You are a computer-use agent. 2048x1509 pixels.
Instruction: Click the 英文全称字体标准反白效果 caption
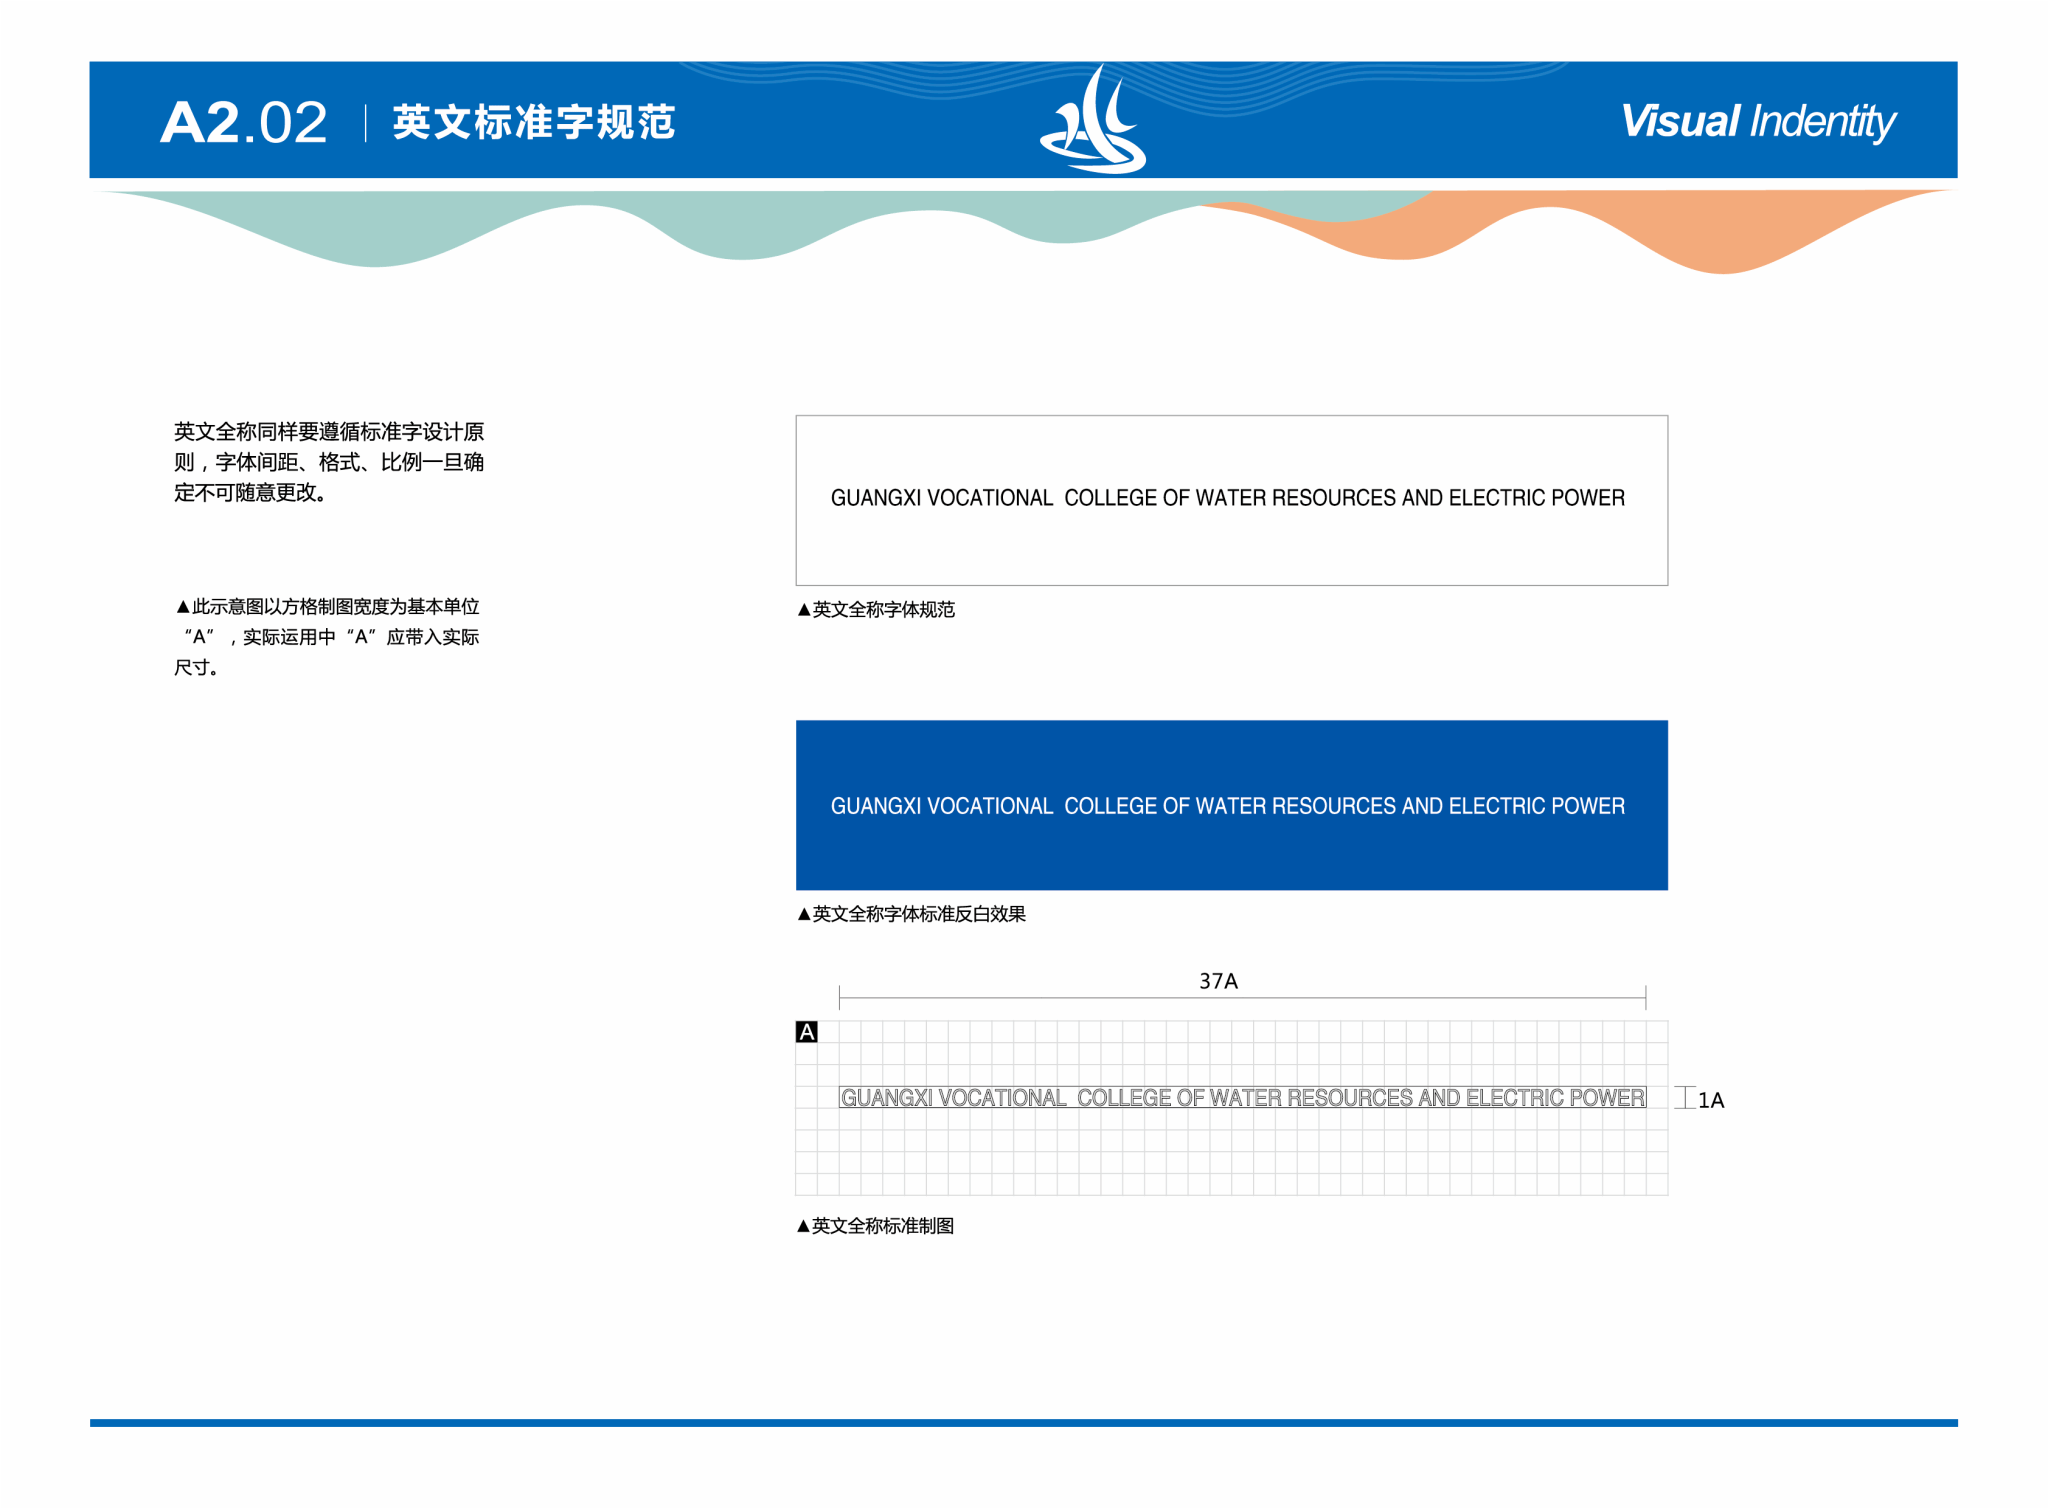912,914
